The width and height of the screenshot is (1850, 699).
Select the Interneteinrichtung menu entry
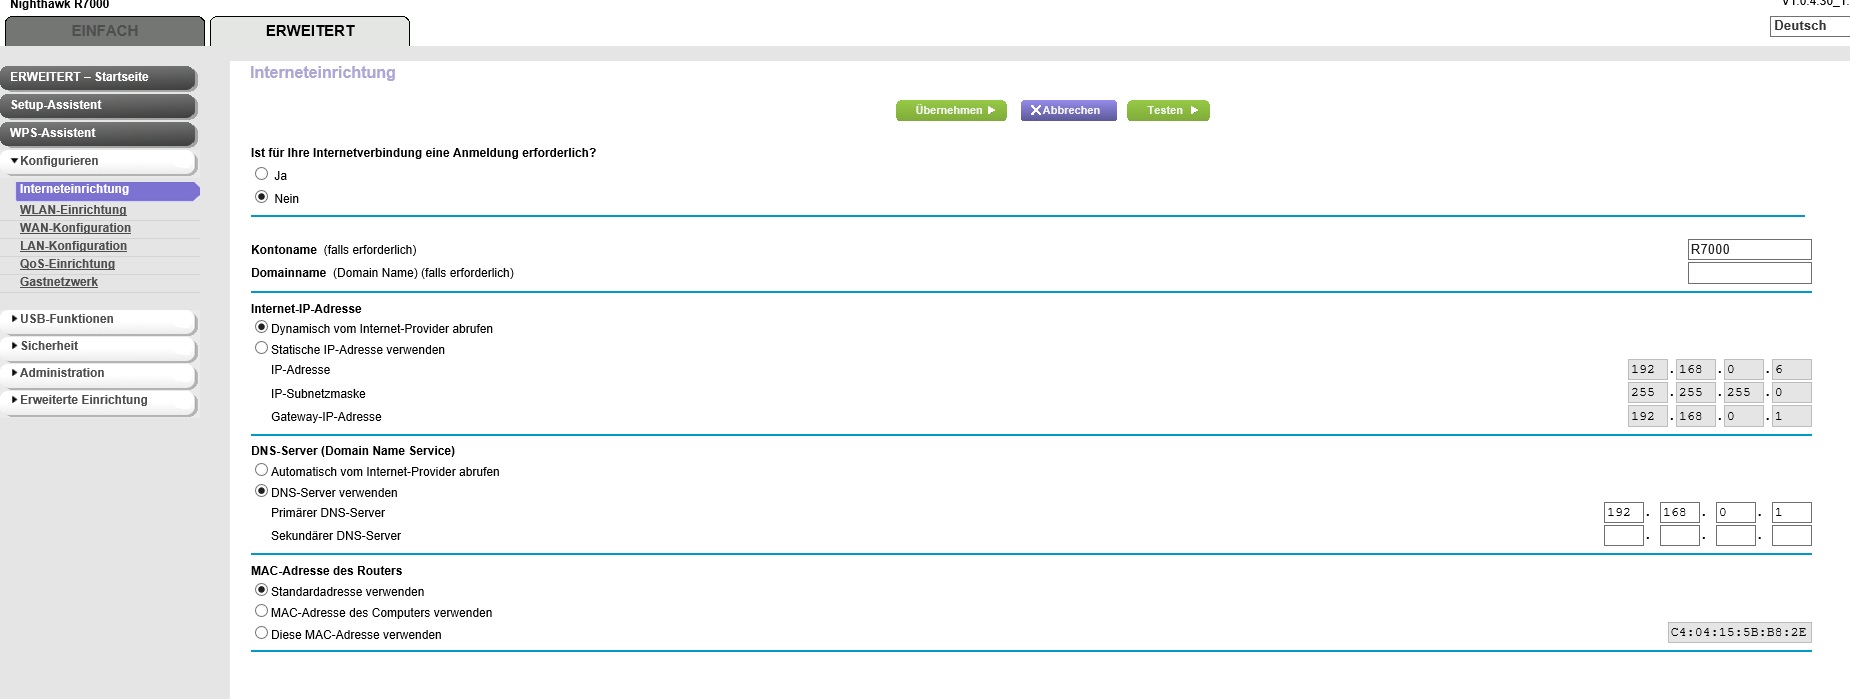[107, 190]
